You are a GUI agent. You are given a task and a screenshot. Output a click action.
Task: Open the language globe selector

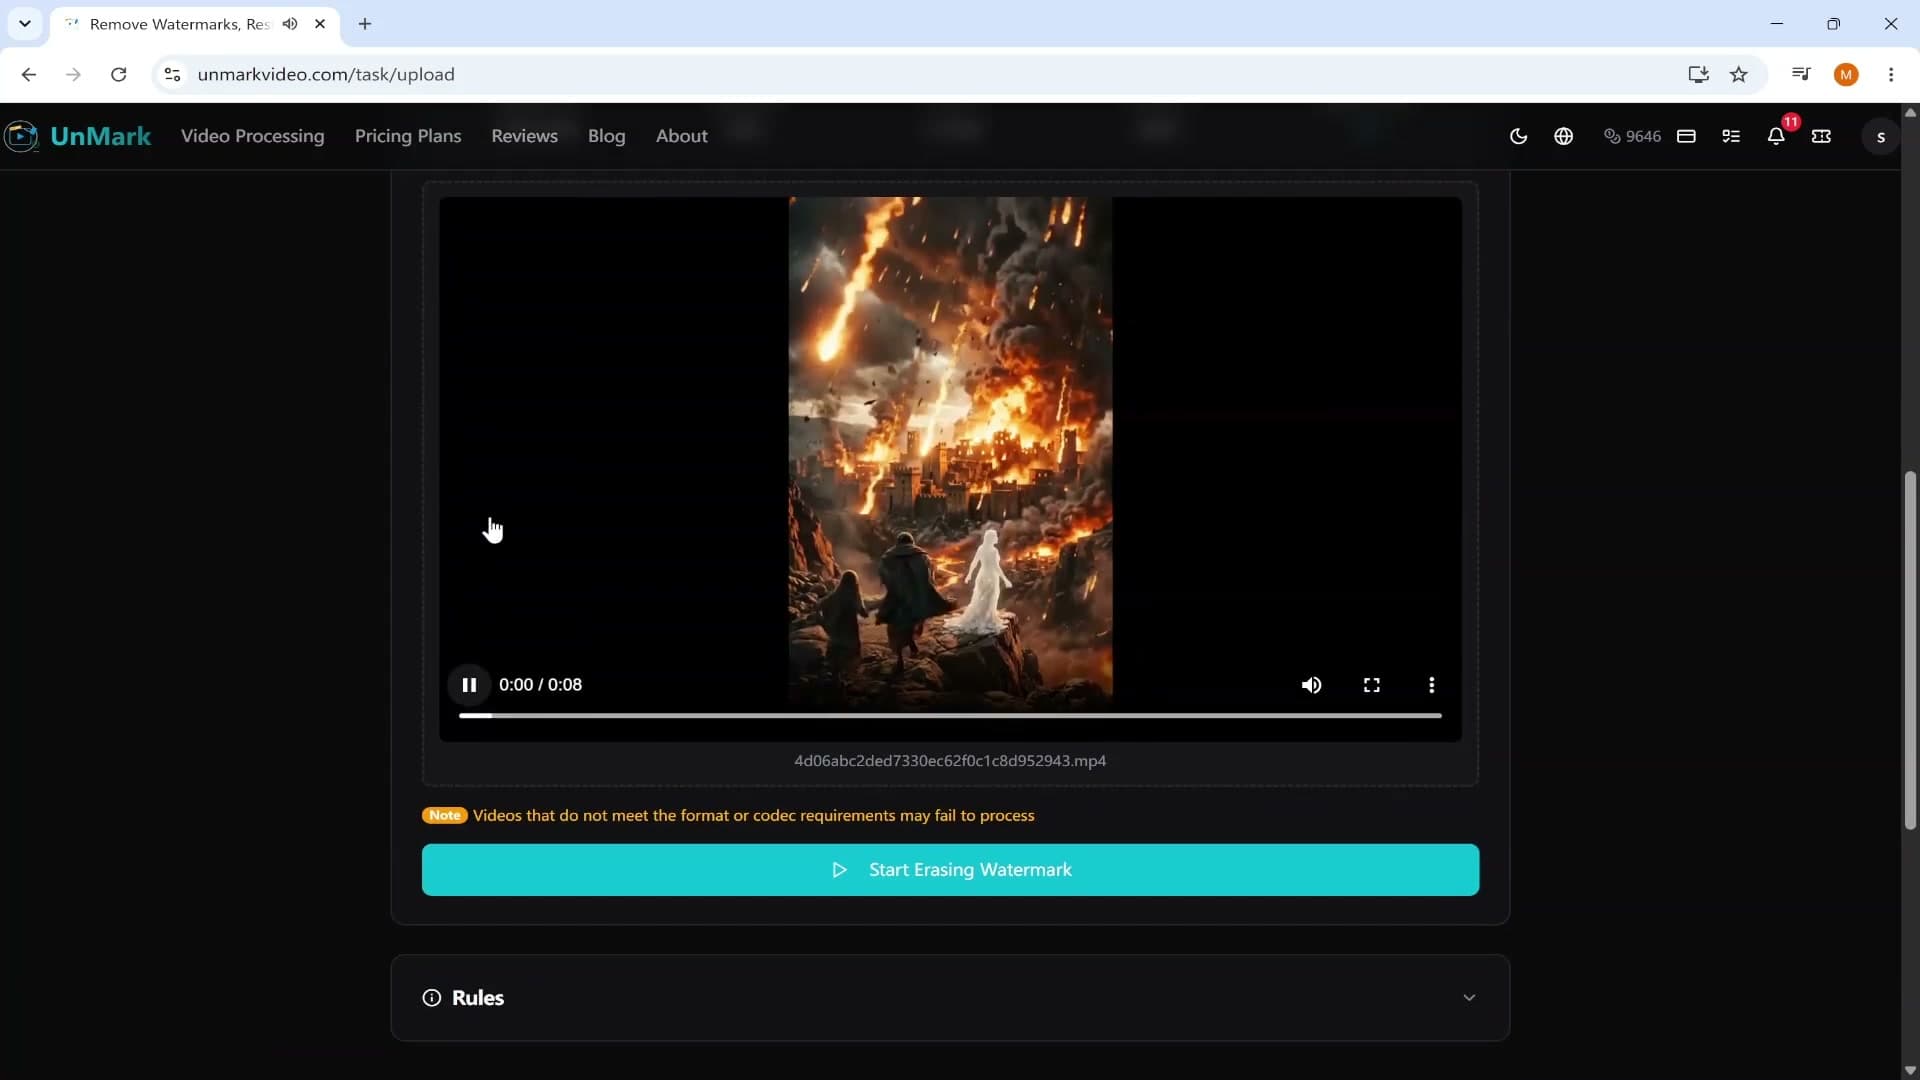pos(1564,136)
